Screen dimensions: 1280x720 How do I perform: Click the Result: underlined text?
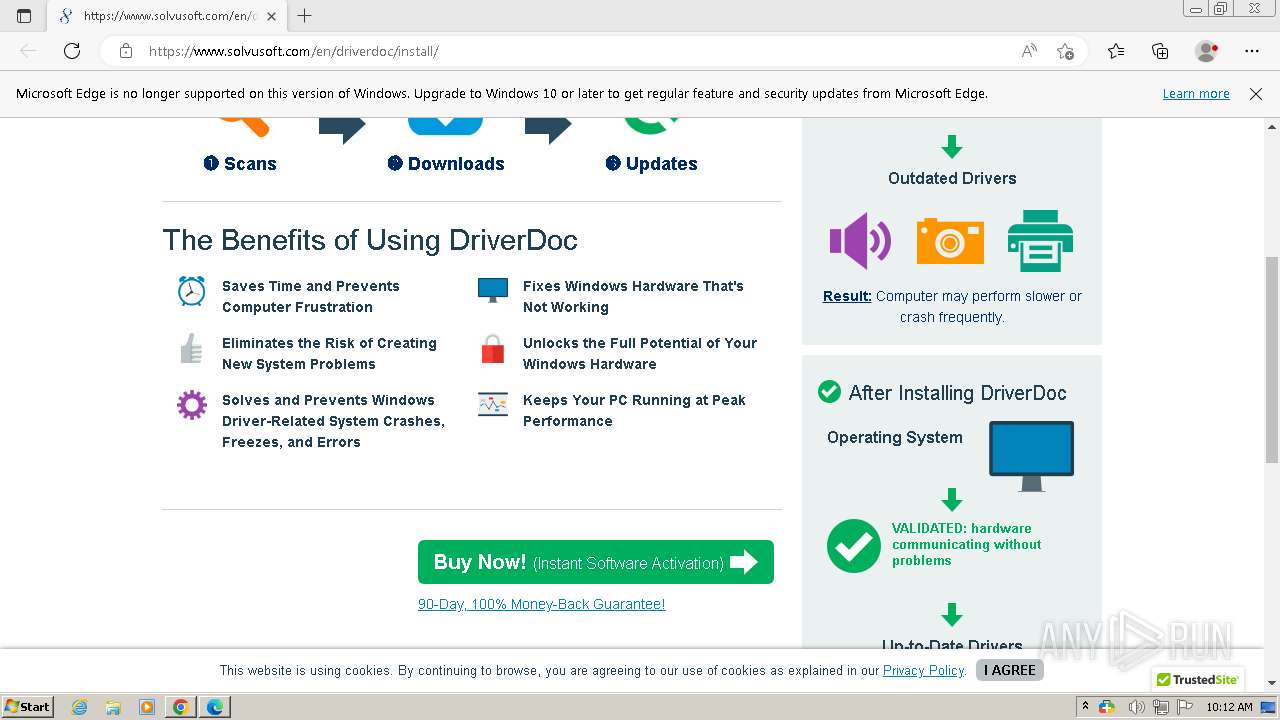[x=847, y=296]
